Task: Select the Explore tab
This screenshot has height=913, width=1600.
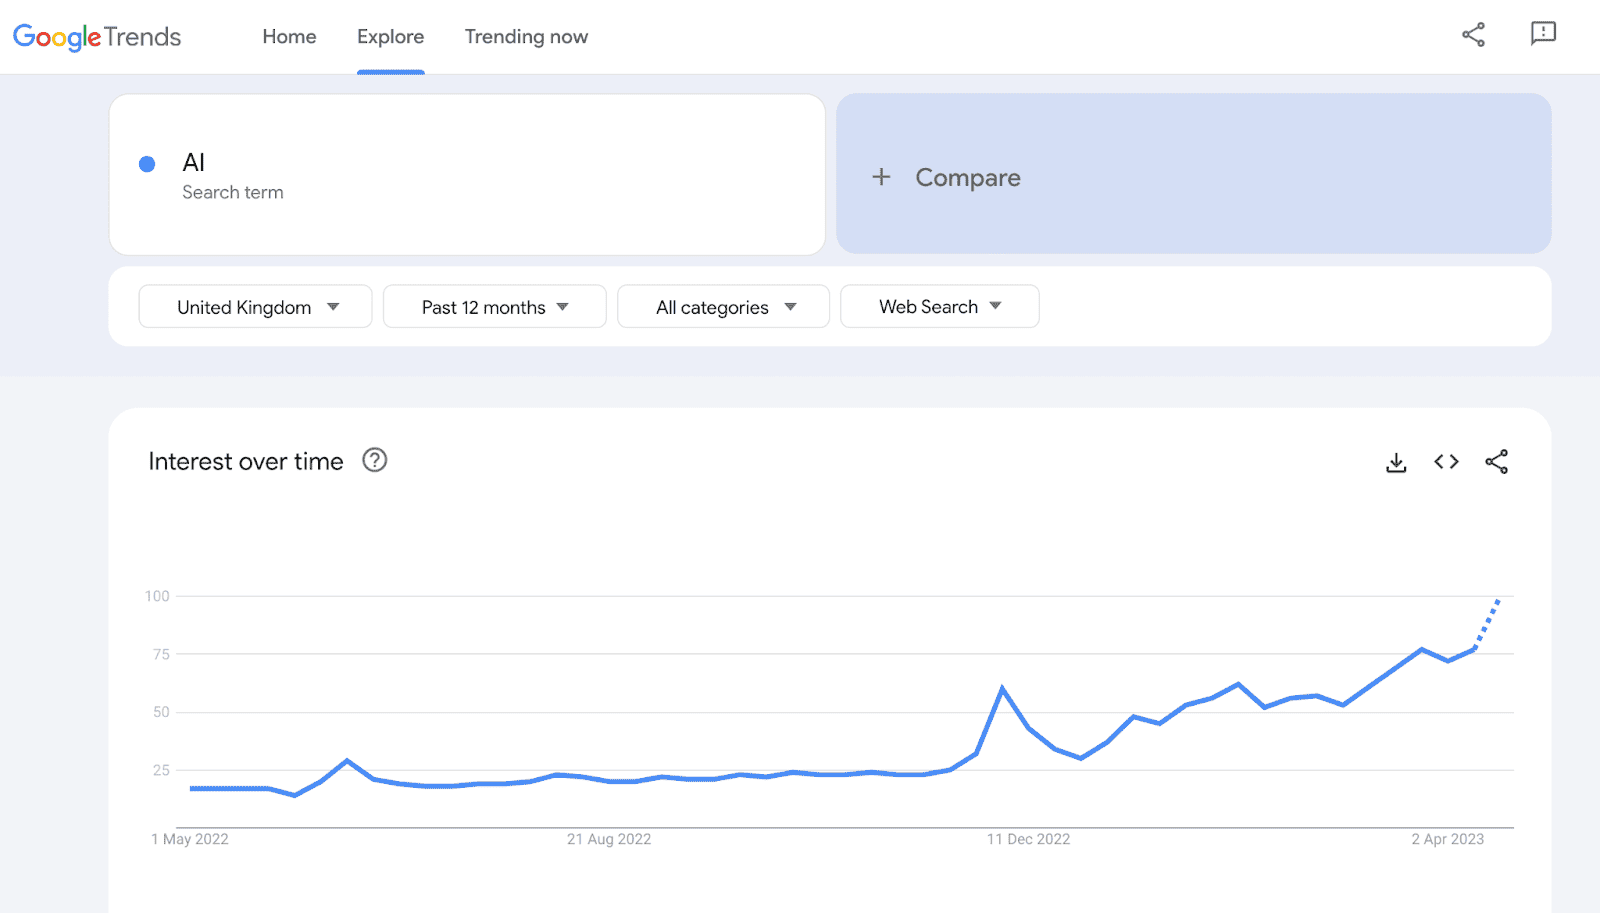Action: point(390,36)
